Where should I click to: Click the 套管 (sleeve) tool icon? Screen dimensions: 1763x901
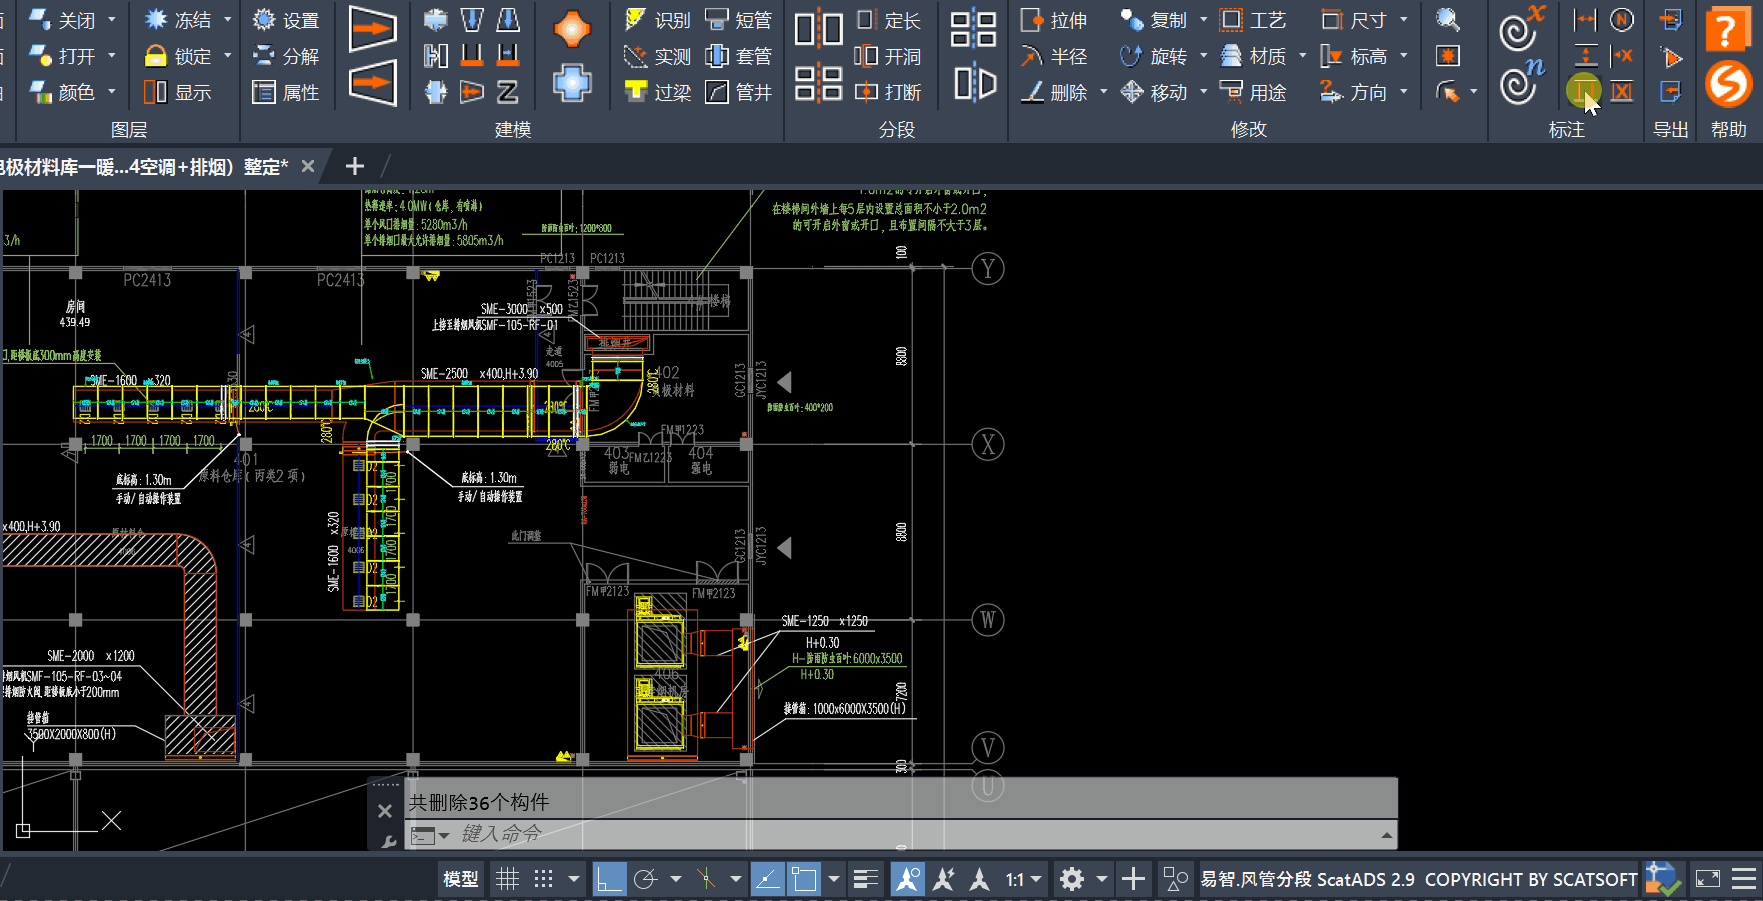(717, 56)
